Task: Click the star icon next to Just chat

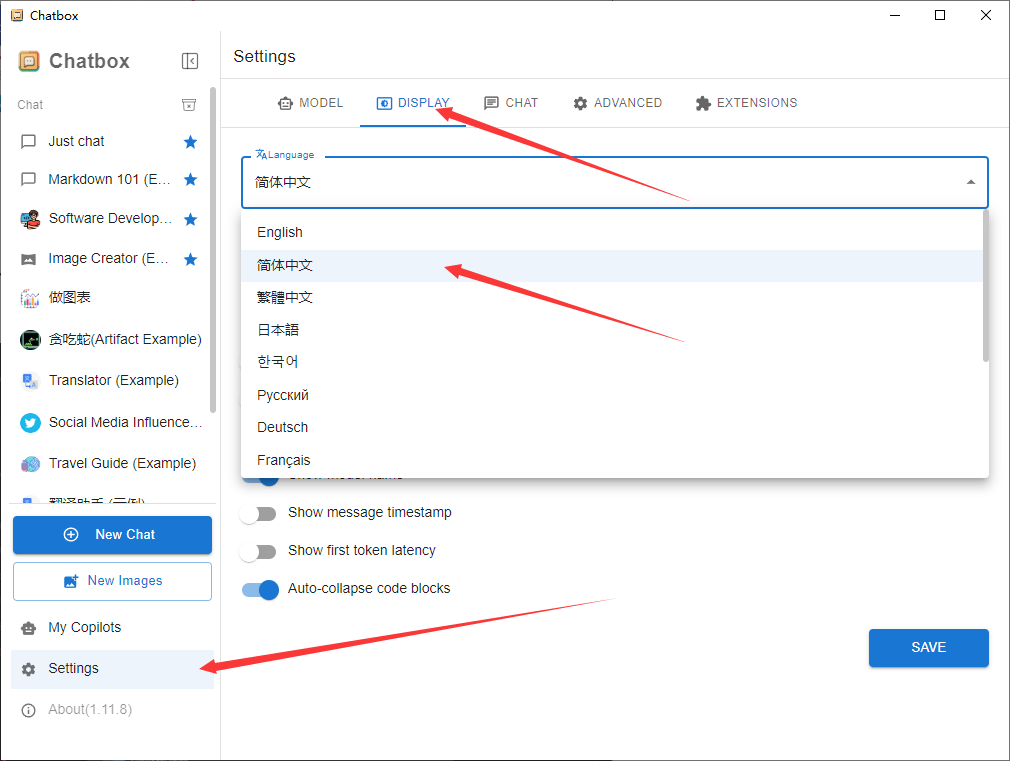Action: pos(190,142)
